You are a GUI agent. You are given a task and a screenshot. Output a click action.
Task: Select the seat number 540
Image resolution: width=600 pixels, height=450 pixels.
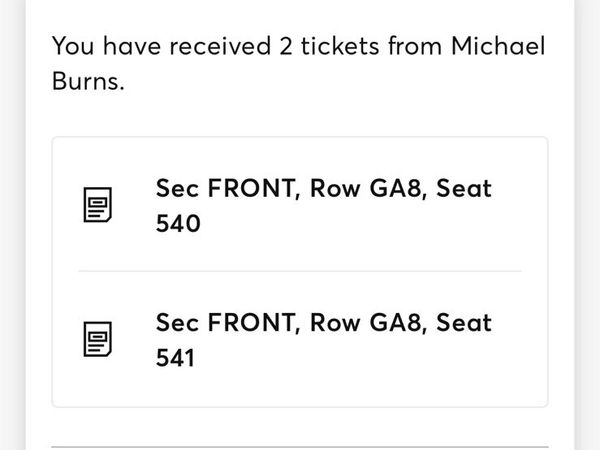pyautogui.click(x=178, y=223)
